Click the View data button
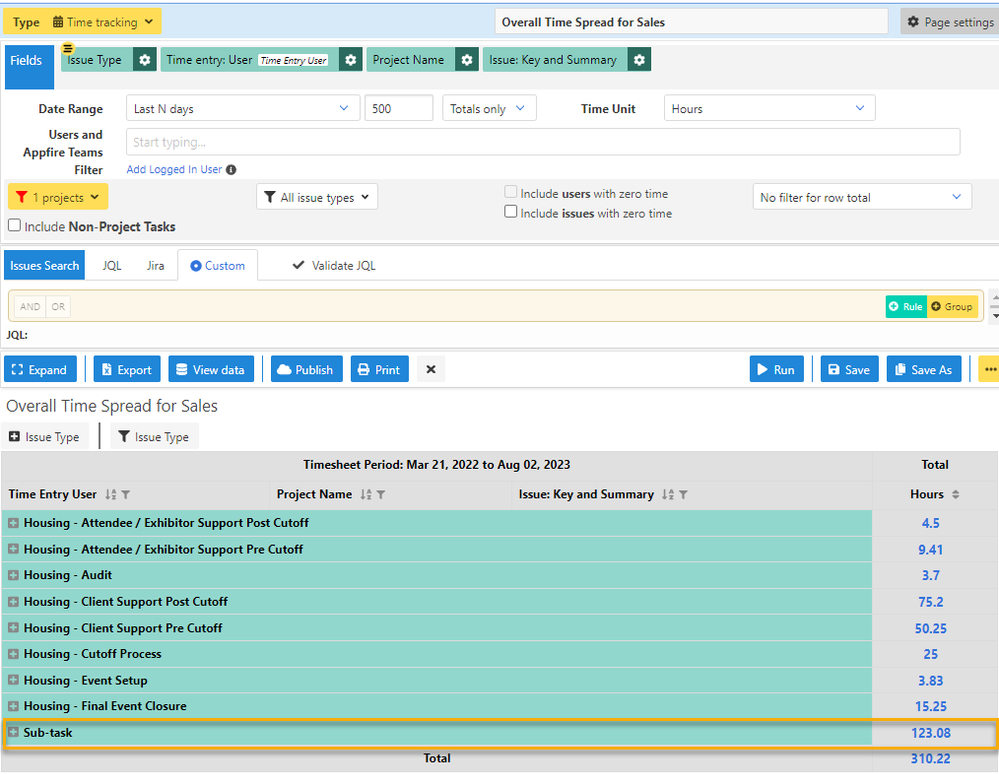Viewport: 999px width, 774px height. tap(211, 369)
